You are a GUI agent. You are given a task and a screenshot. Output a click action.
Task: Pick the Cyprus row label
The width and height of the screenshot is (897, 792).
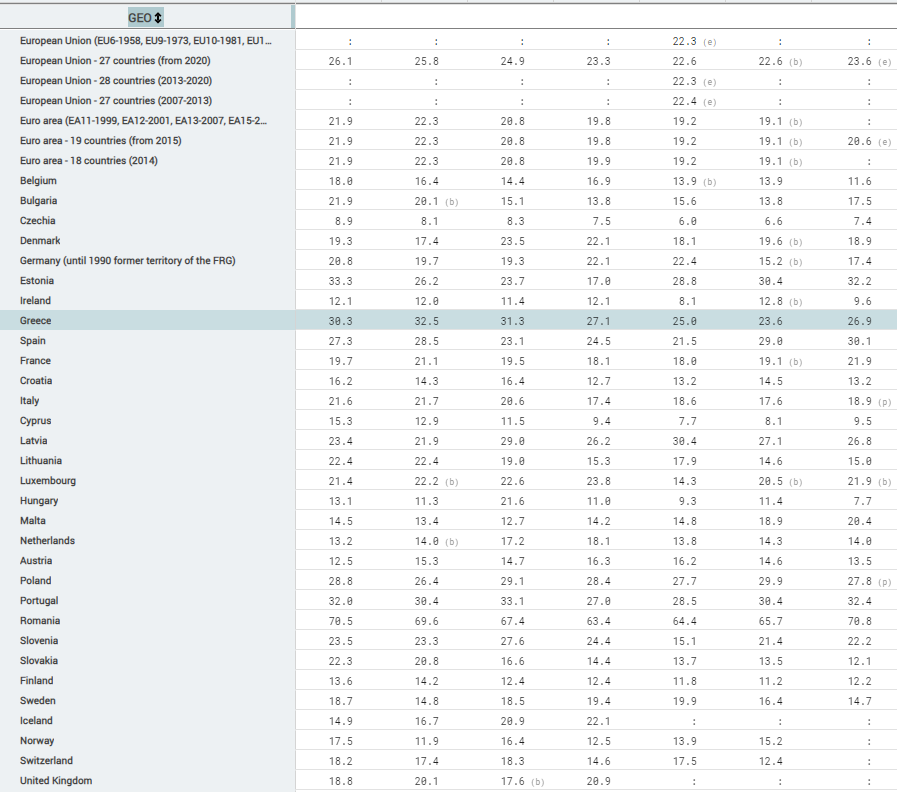[x=35, y=421]
